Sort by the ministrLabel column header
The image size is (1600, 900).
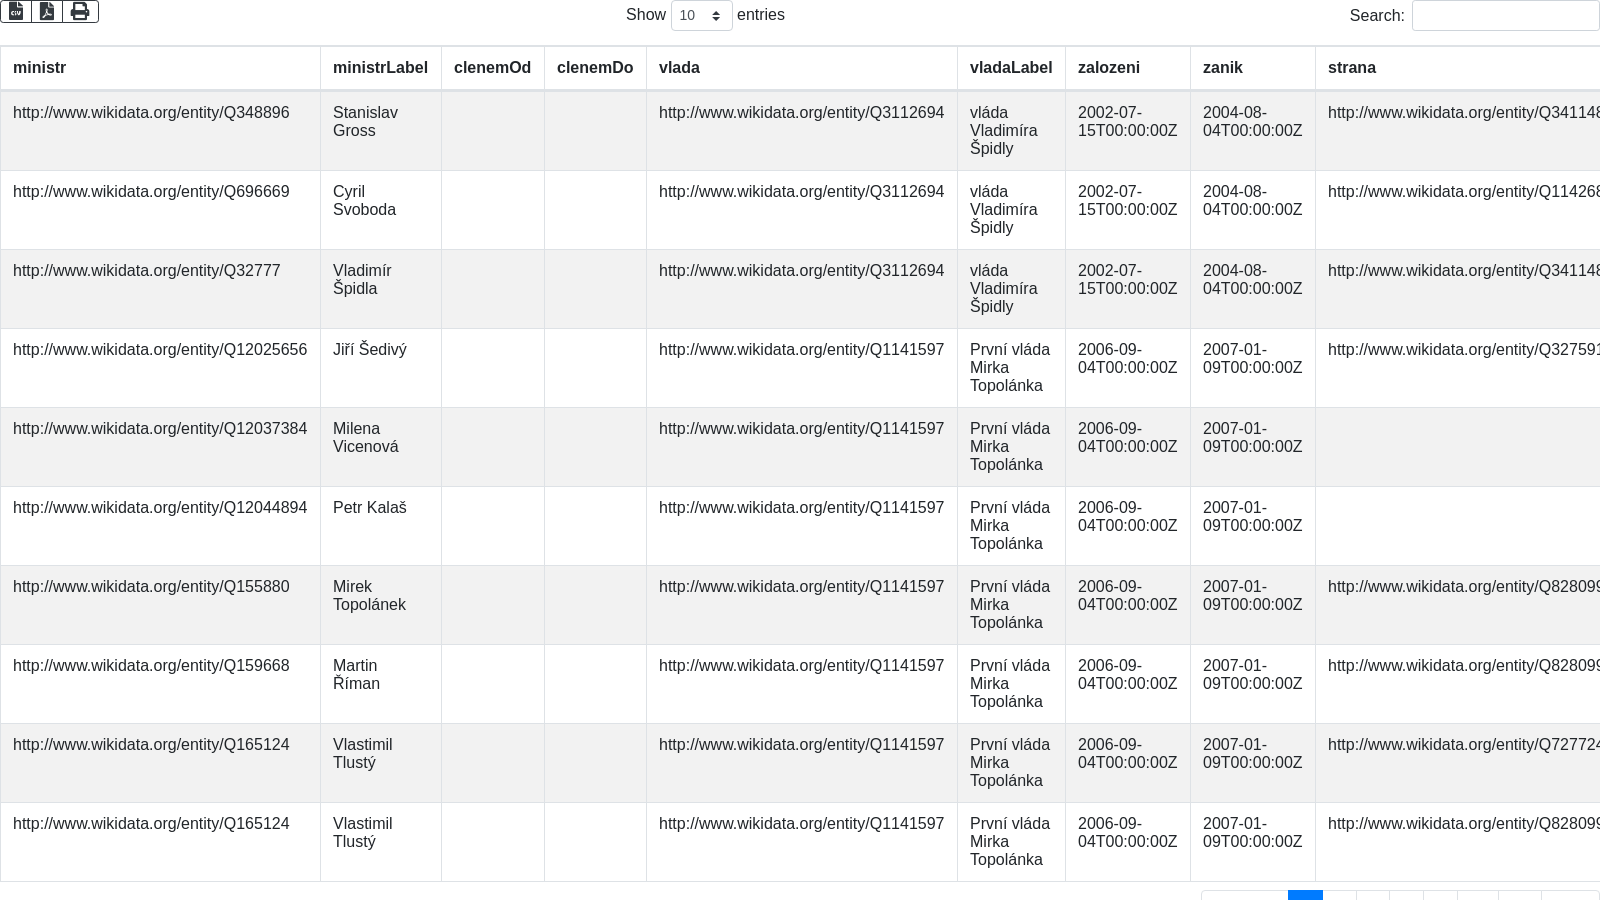pos(380,68)
